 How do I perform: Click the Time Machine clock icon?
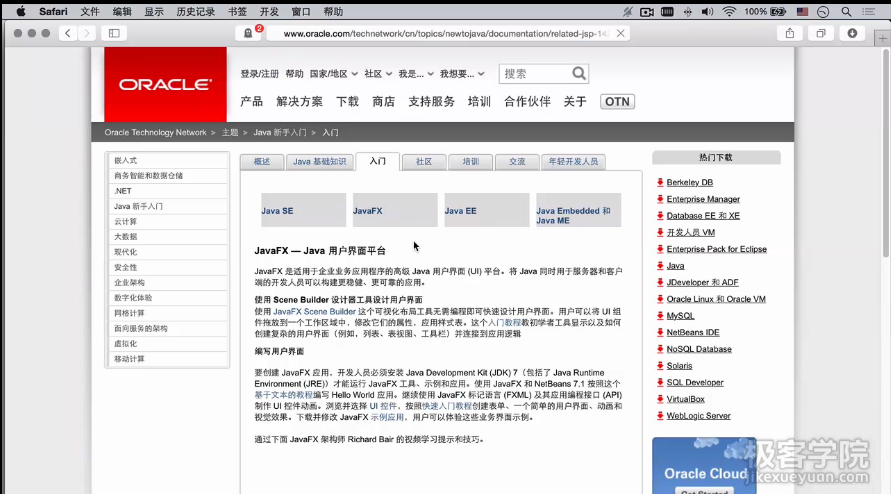click(823, 11)
